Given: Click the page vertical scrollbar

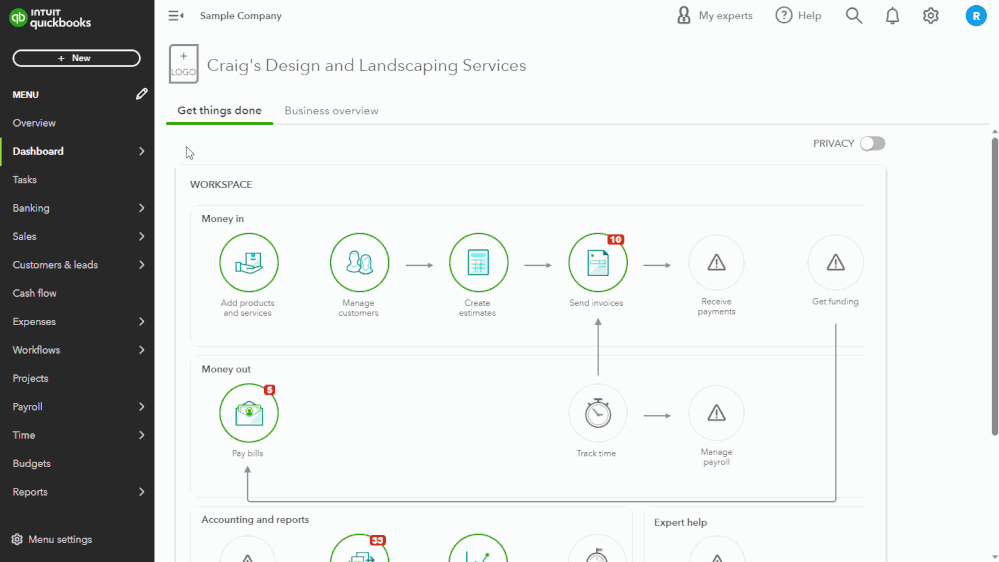Looking at the screenshot, I should click(995, 287).
